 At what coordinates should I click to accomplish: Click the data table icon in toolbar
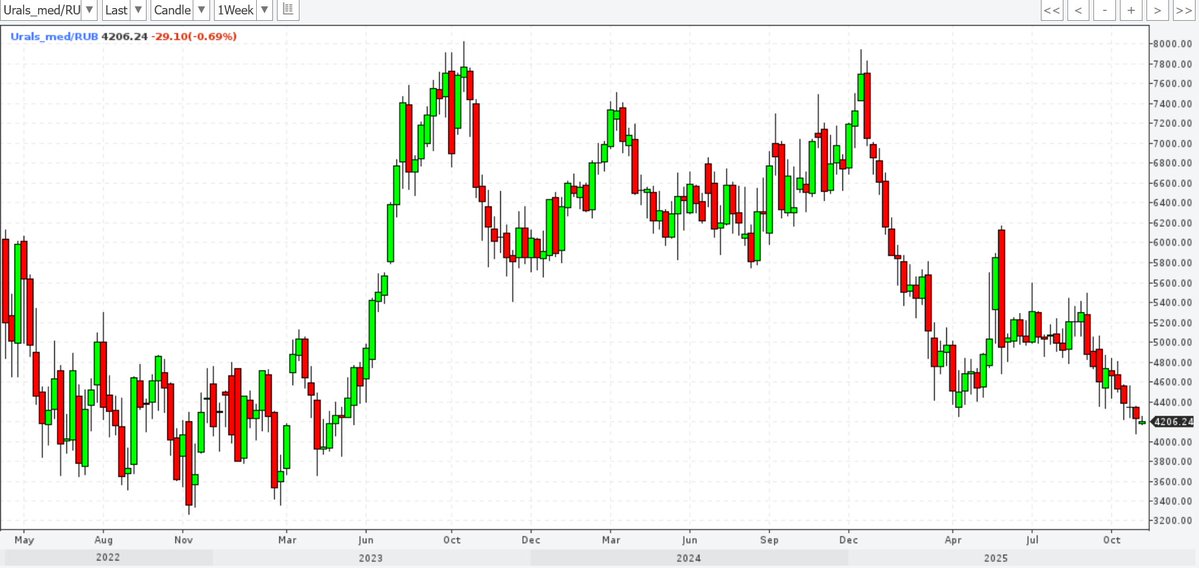[288, 10]
